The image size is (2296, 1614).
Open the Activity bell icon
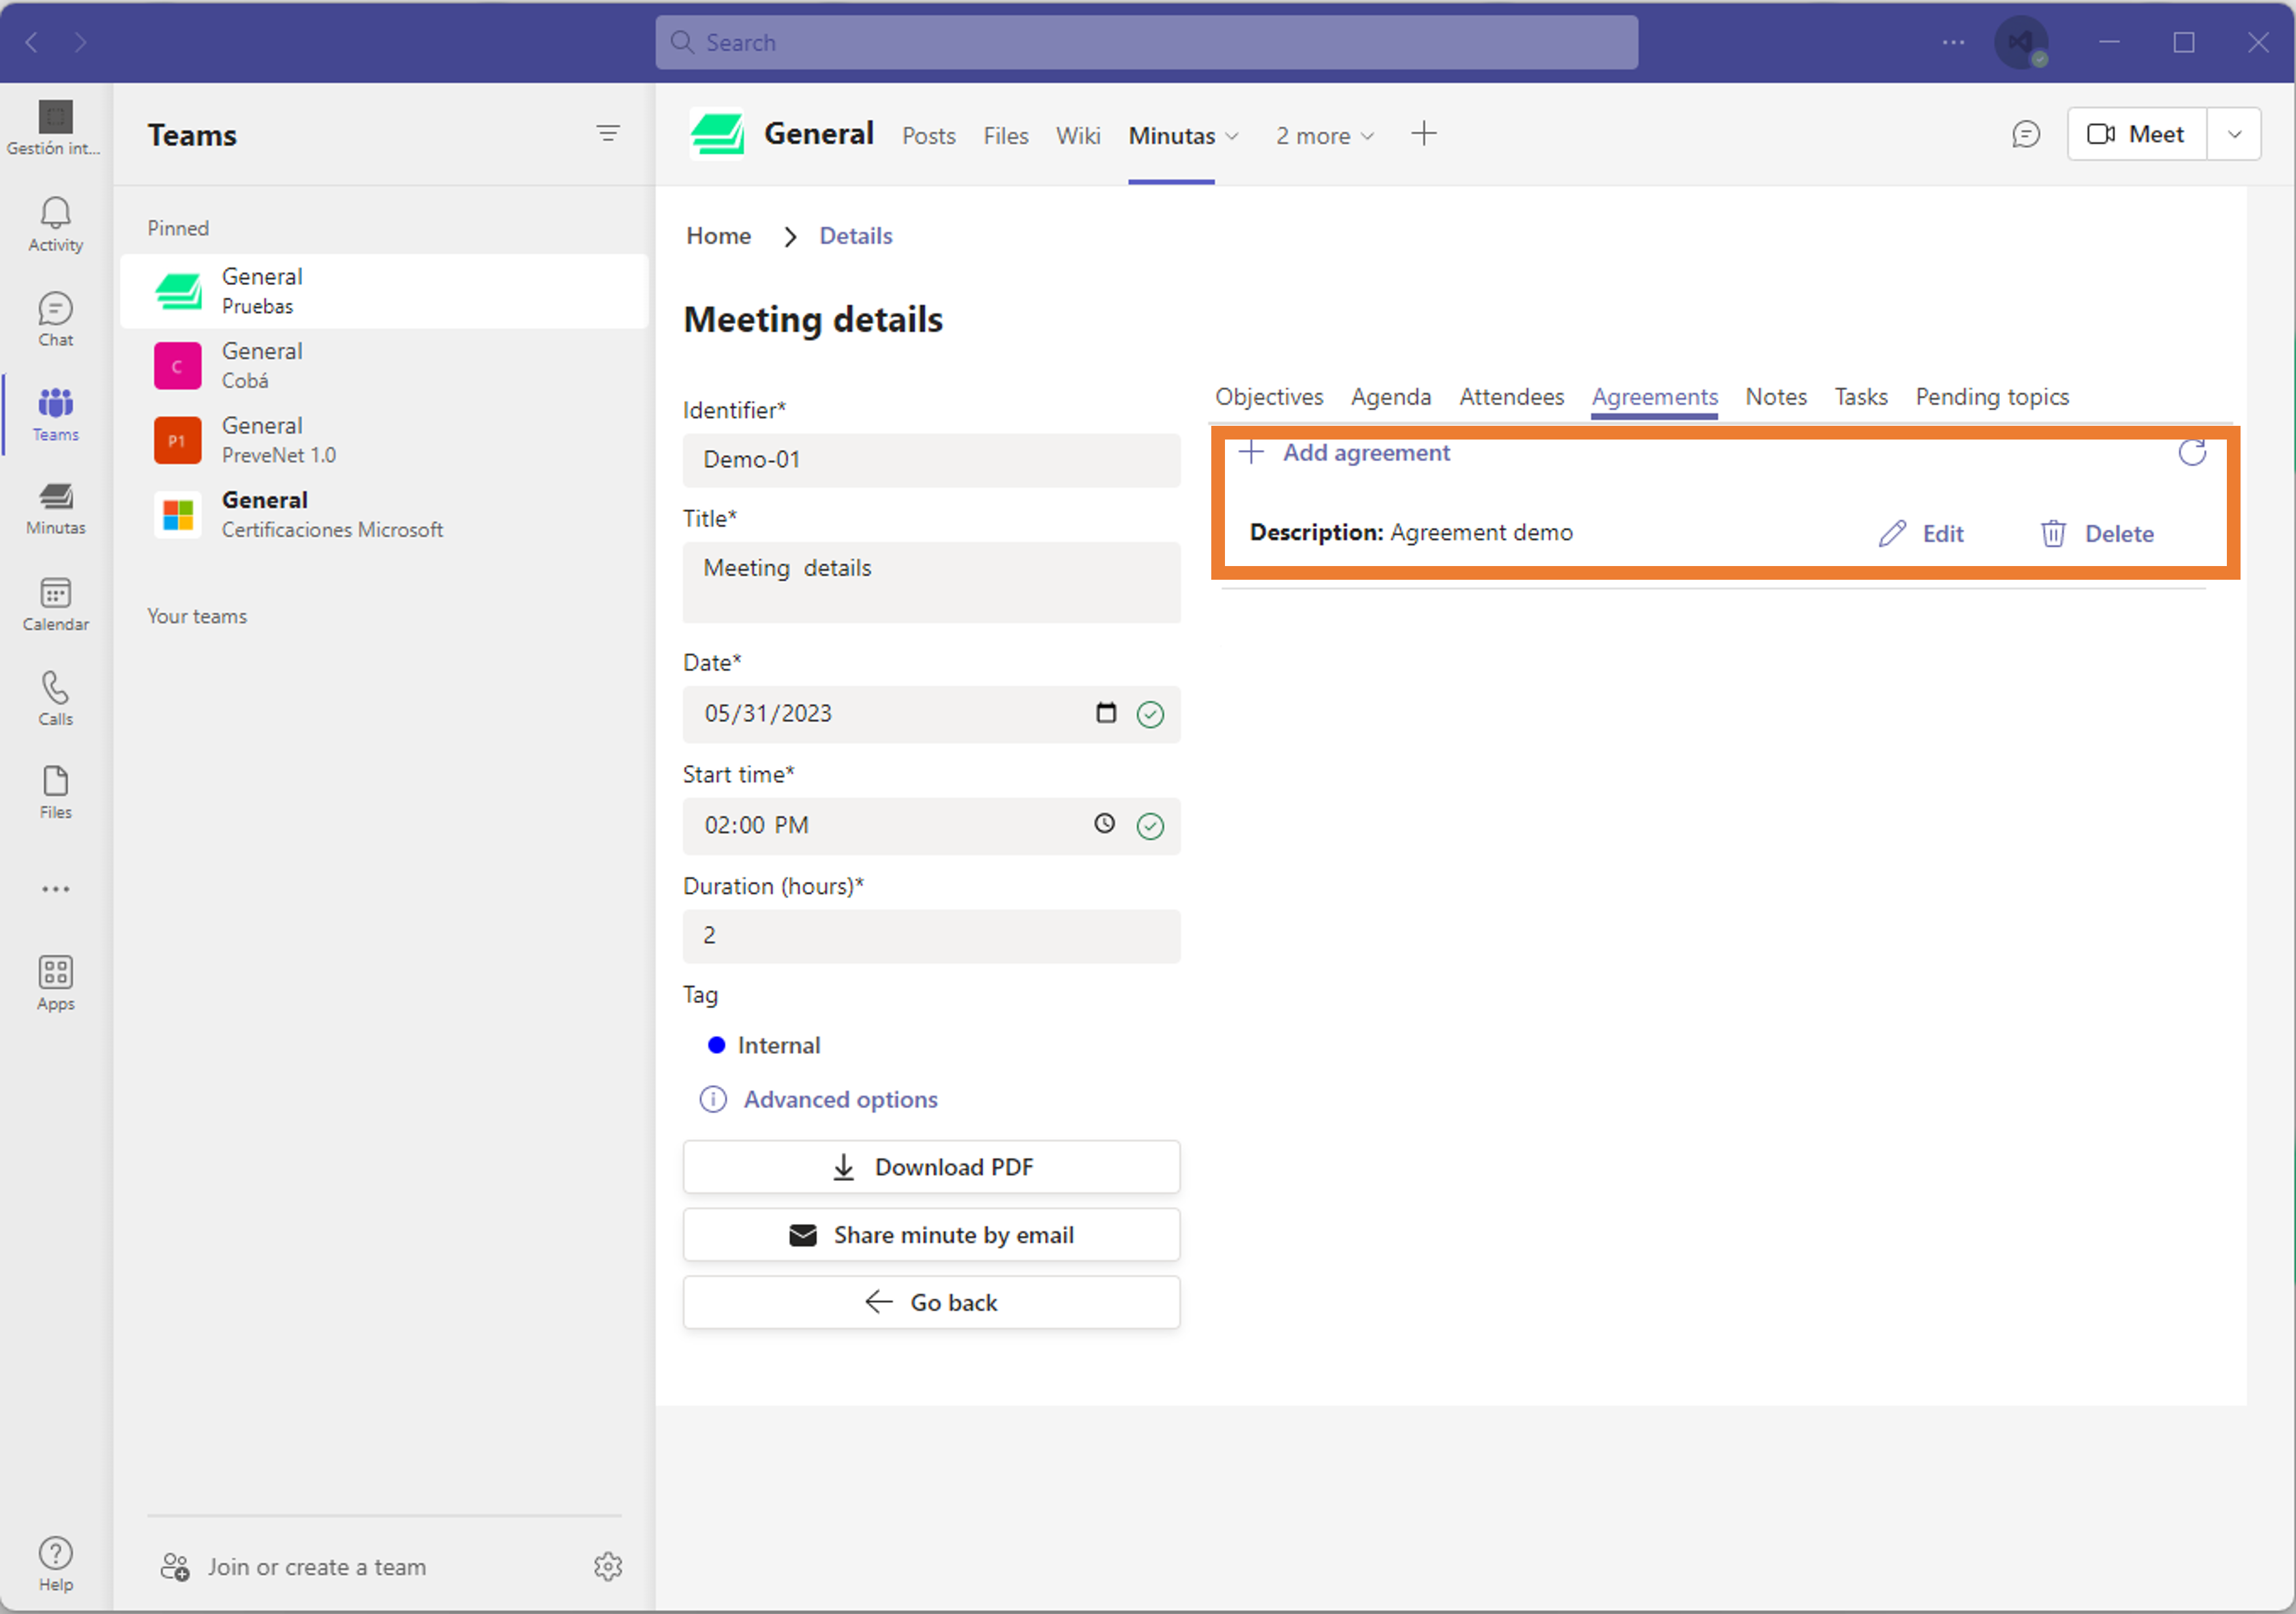55,224
